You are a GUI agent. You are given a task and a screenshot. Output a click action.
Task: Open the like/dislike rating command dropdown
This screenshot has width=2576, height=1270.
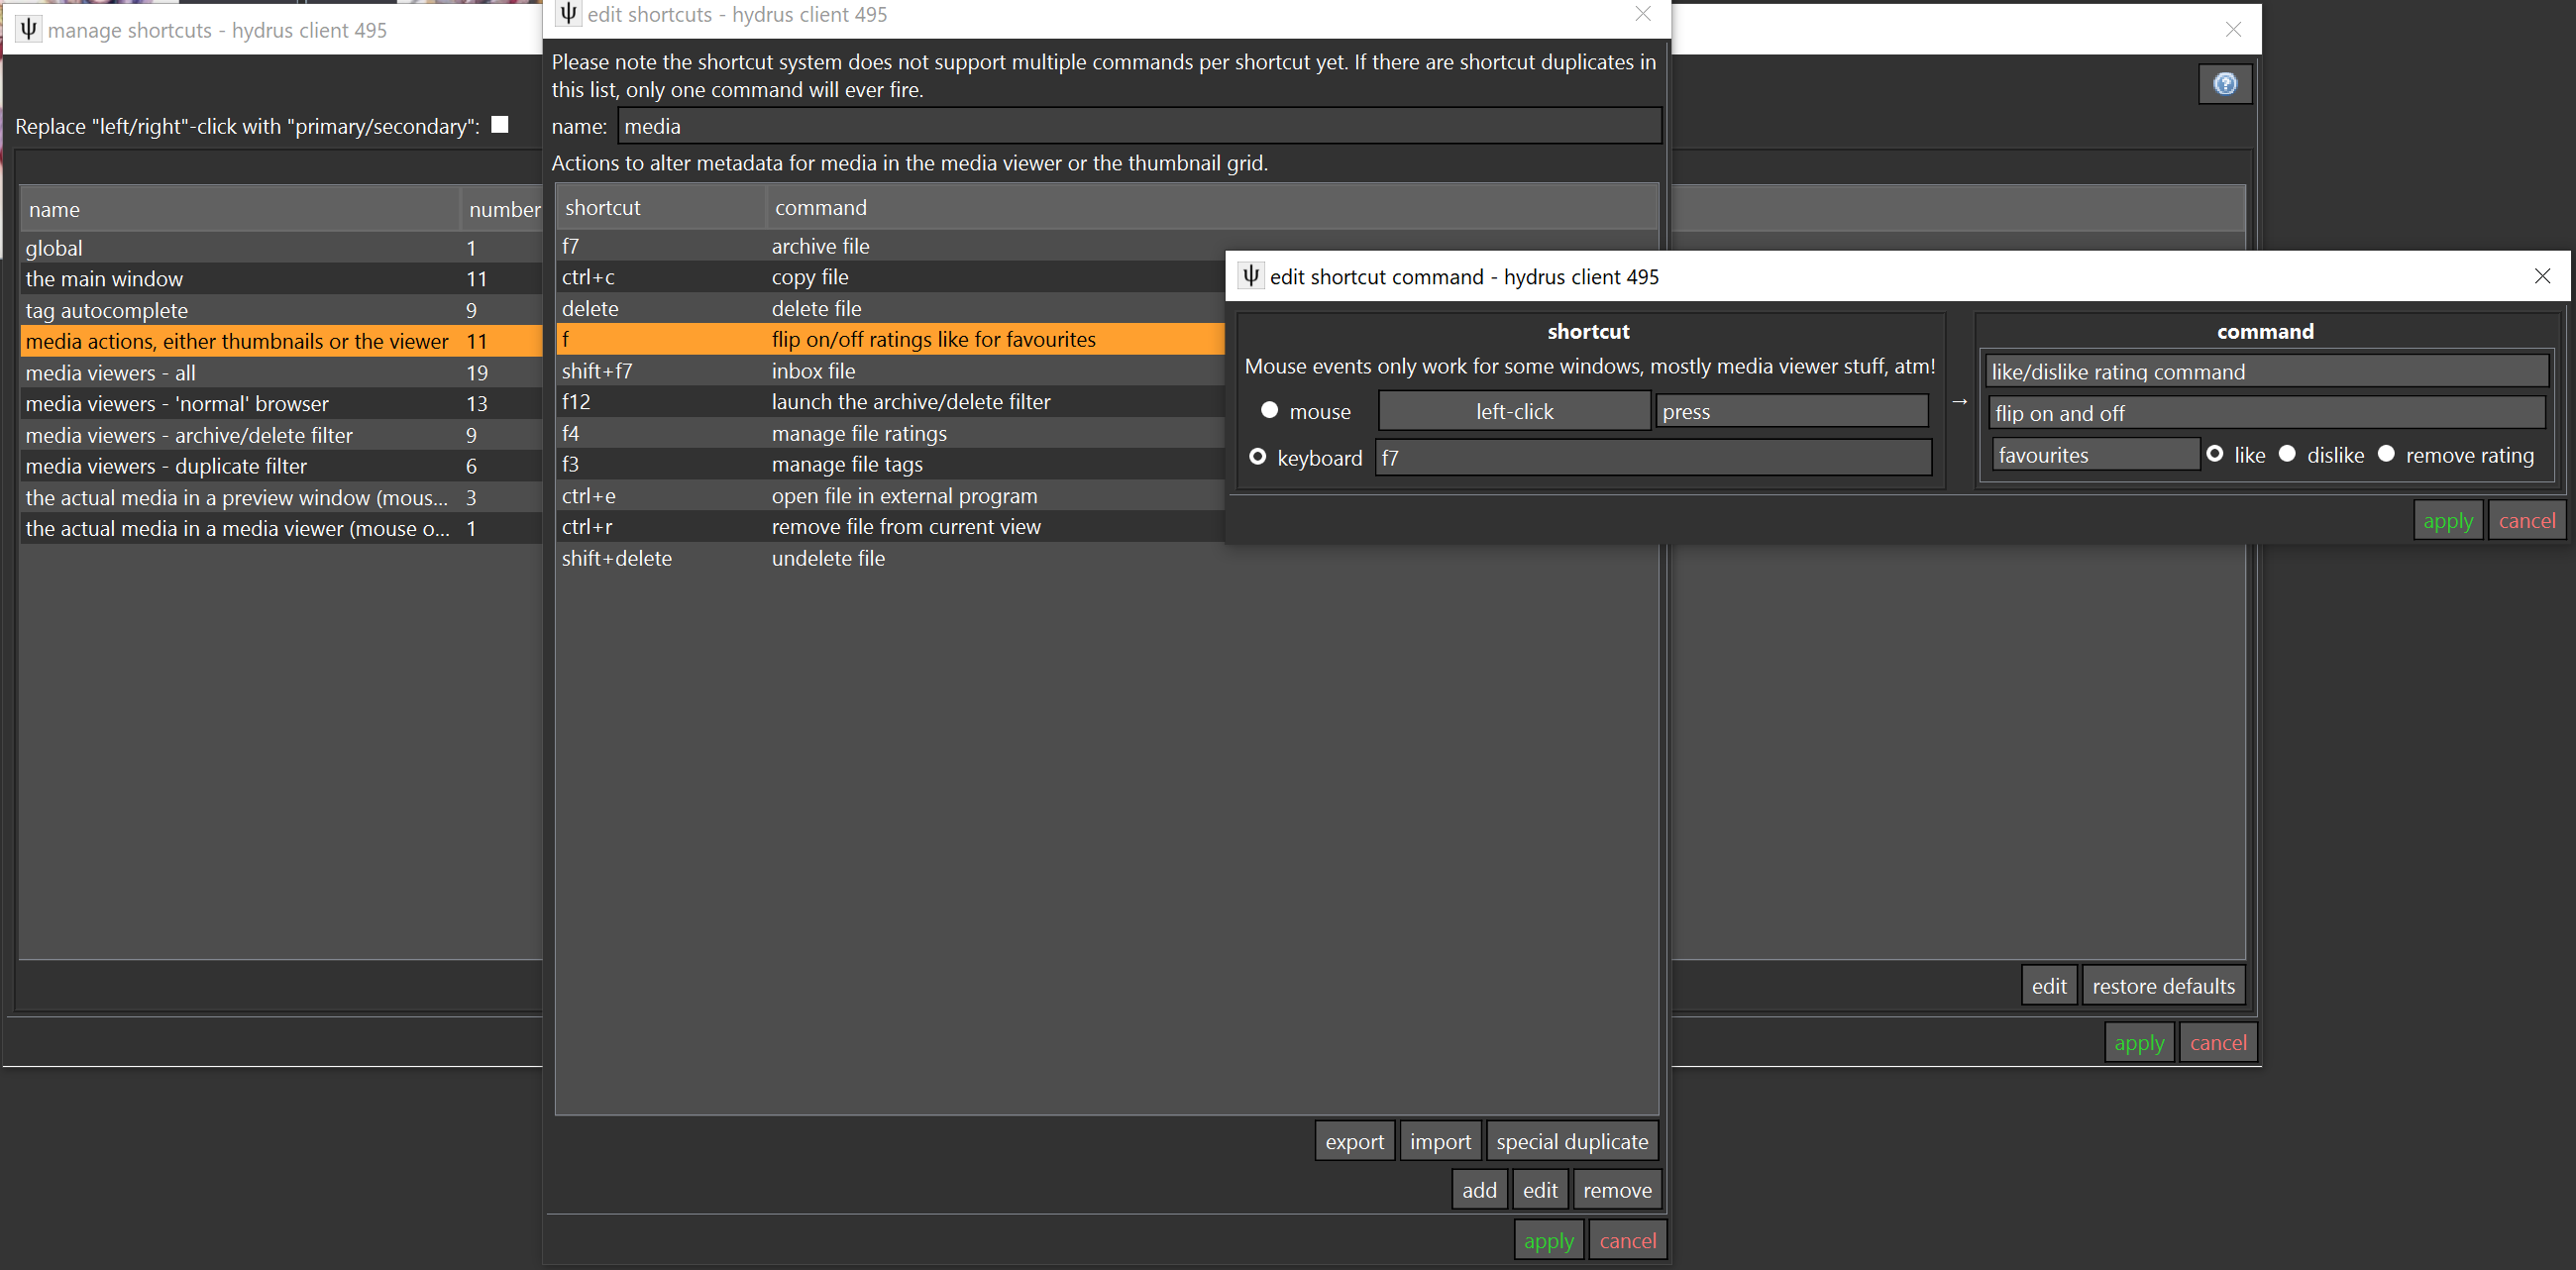coord(2265,371)
